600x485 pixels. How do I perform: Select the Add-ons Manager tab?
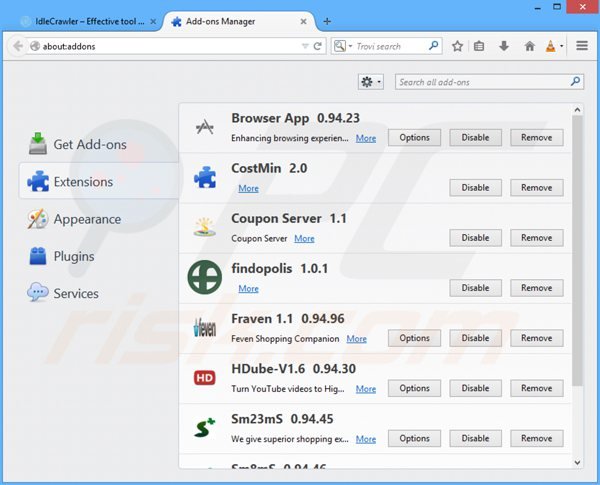coord(239,21)
